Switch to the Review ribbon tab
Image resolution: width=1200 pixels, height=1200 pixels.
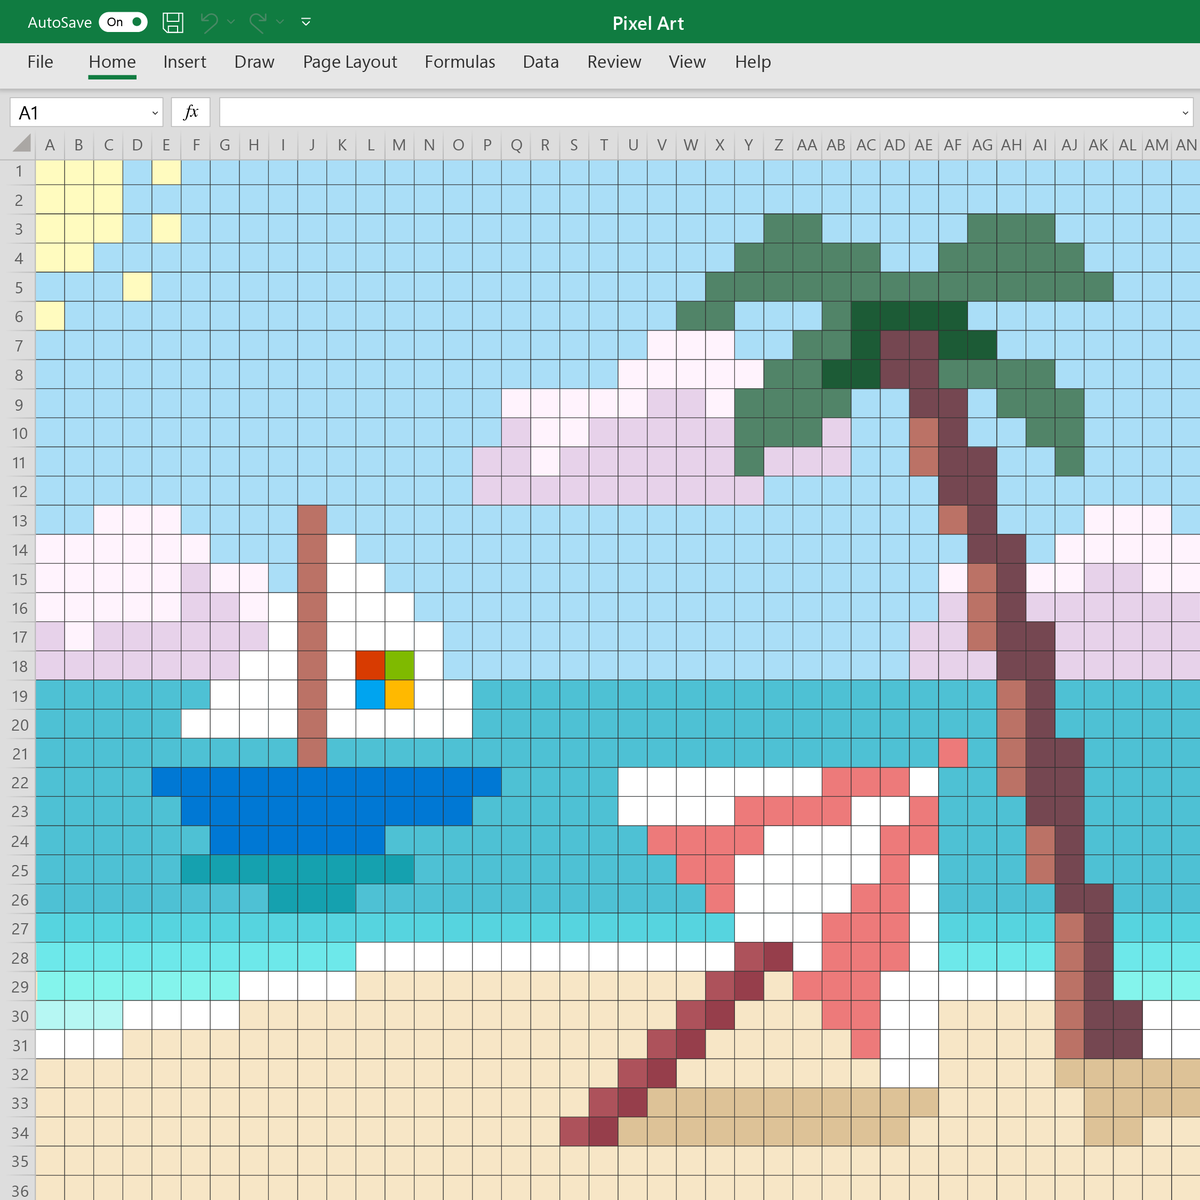(614, 62)
